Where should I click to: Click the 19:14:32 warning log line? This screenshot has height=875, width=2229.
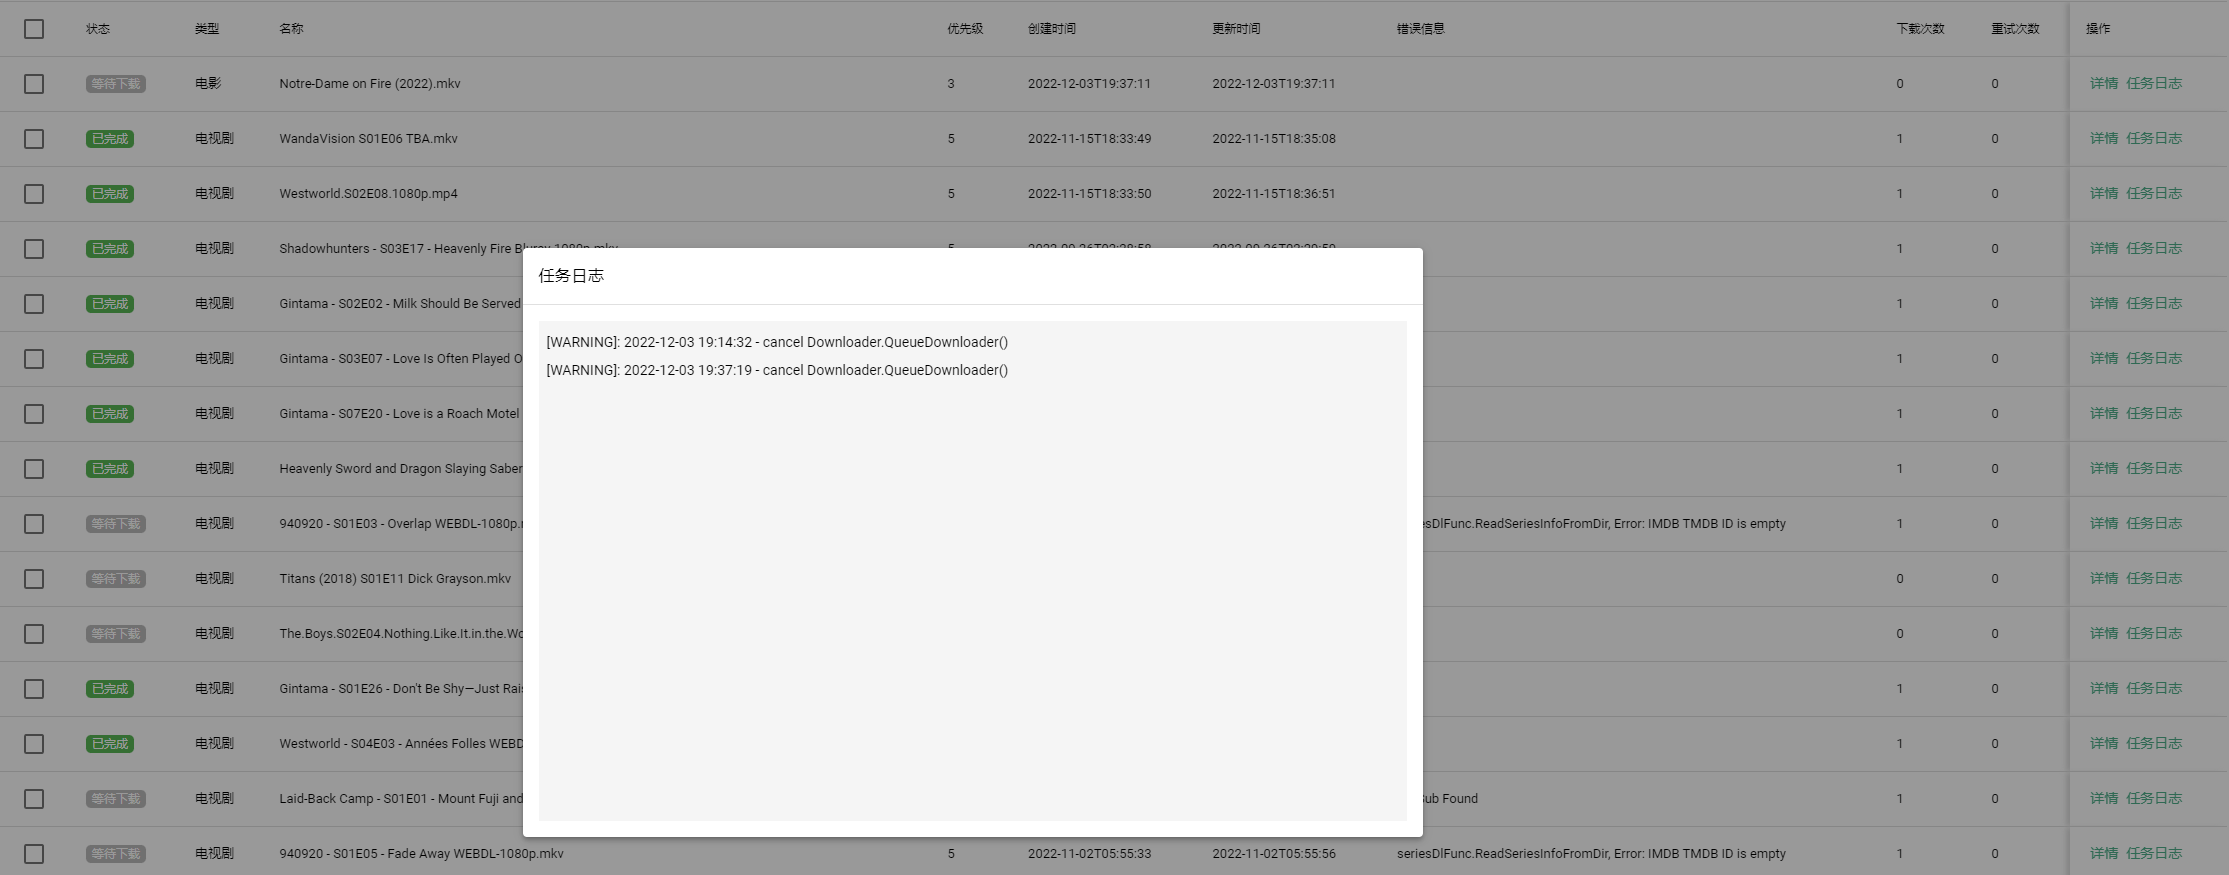[777, 342]
